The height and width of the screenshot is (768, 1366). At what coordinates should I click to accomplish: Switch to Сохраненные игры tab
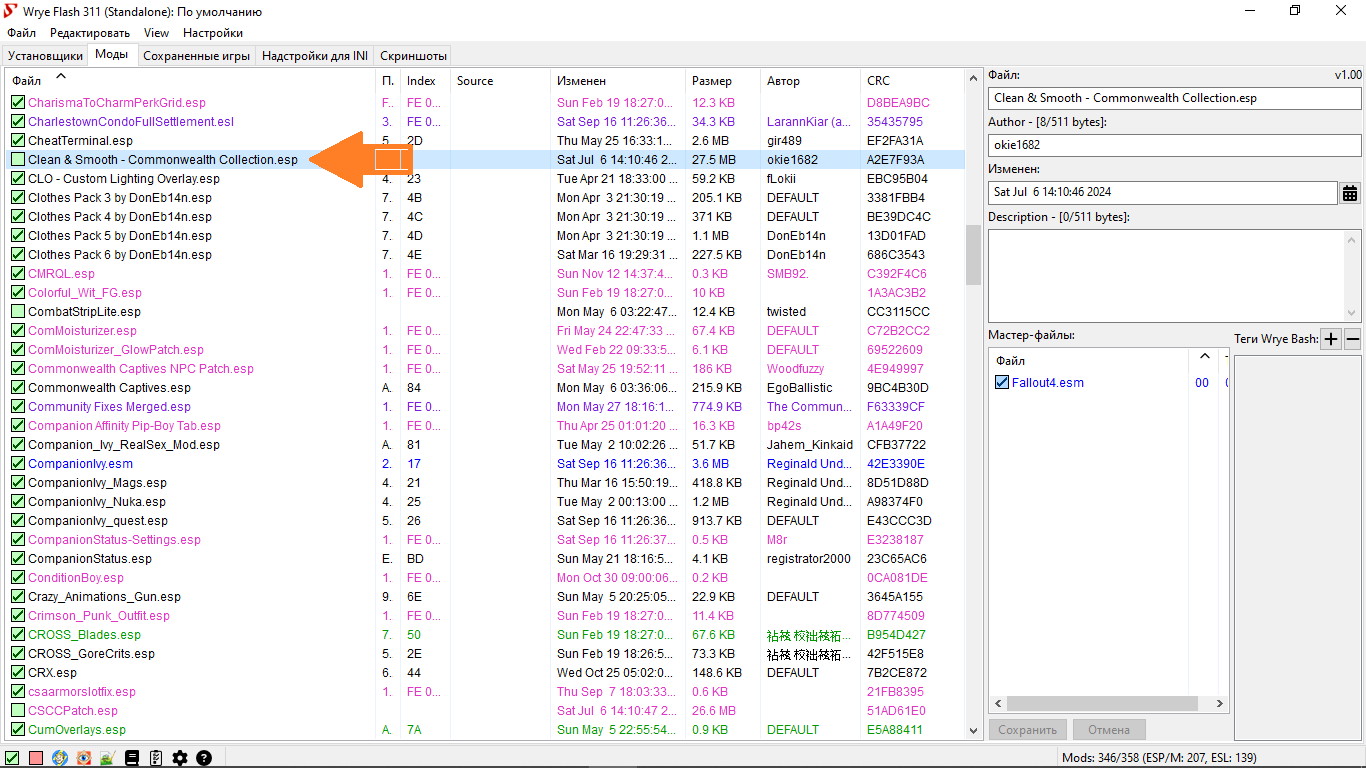click(196, 56)
